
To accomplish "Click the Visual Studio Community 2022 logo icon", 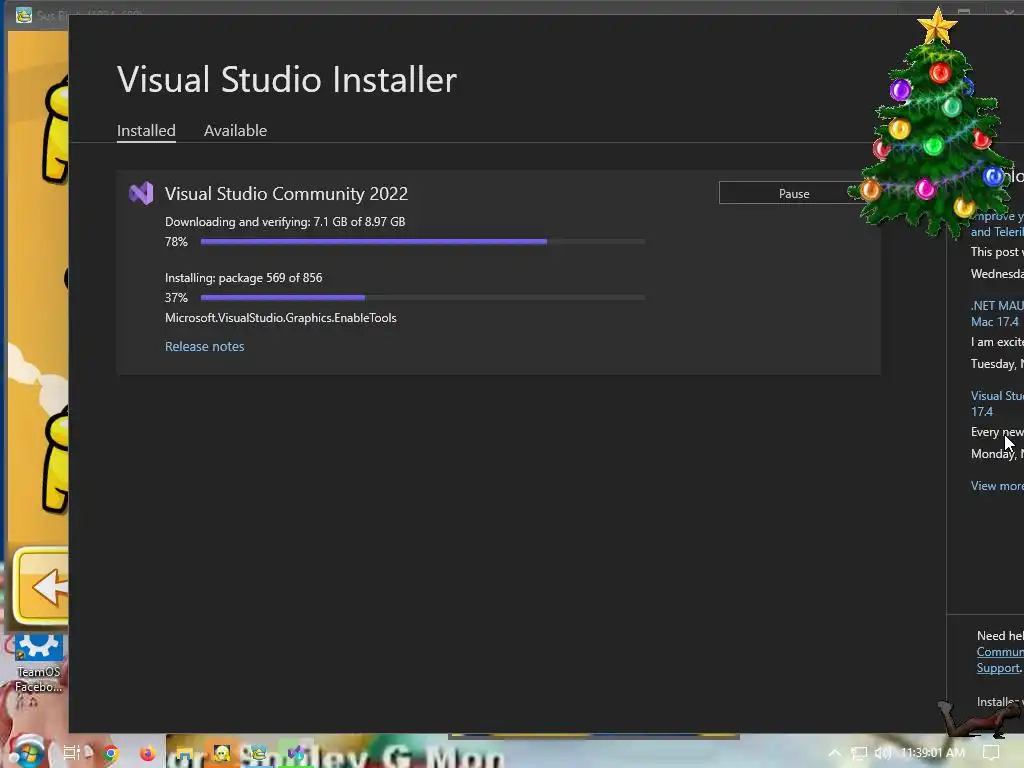I will (141, 193).
